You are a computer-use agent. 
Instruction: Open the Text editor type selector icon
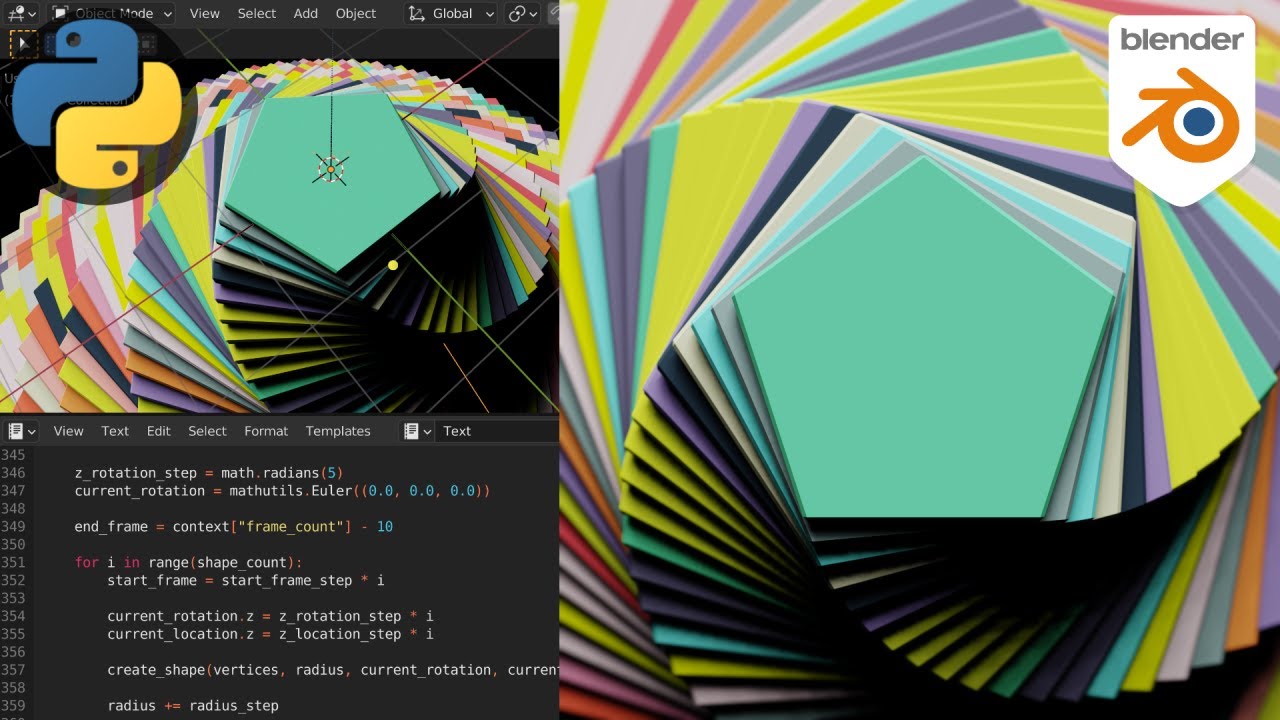(x=17, y=430)
